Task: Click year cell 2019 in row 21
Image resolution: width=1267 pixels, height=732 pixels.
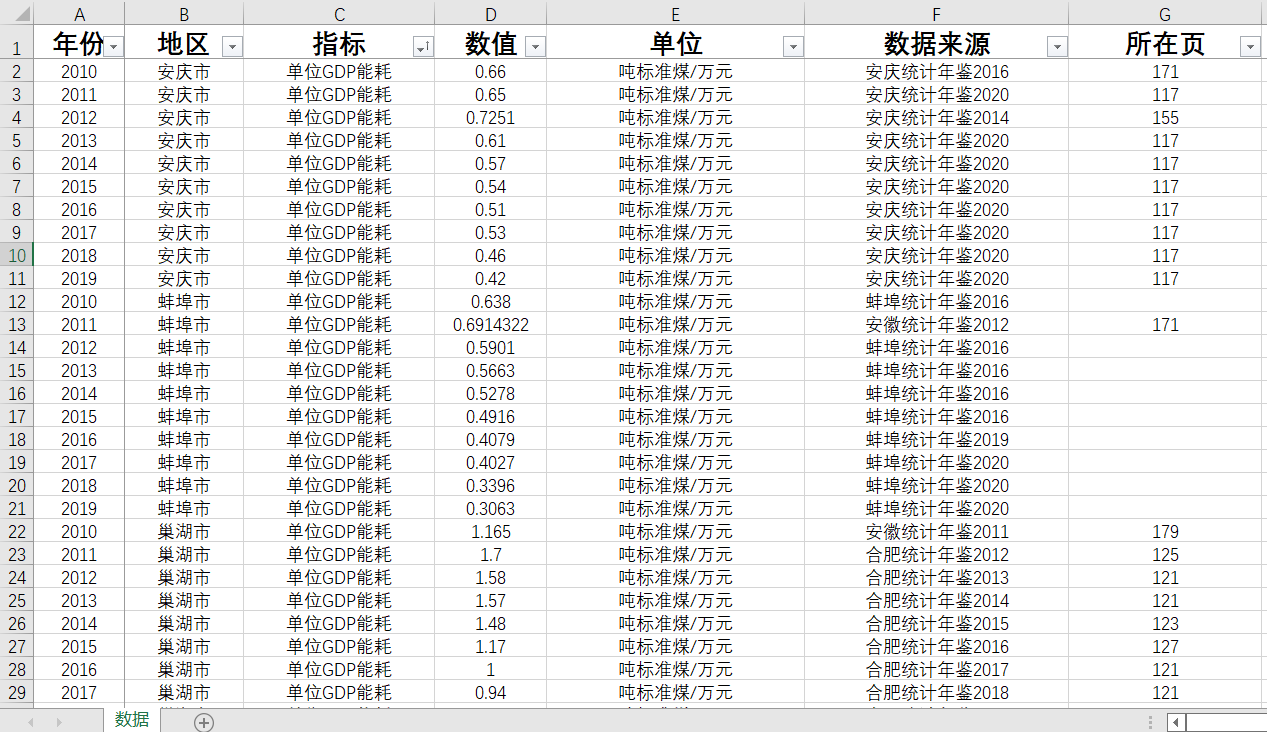Action: [80, 508]
